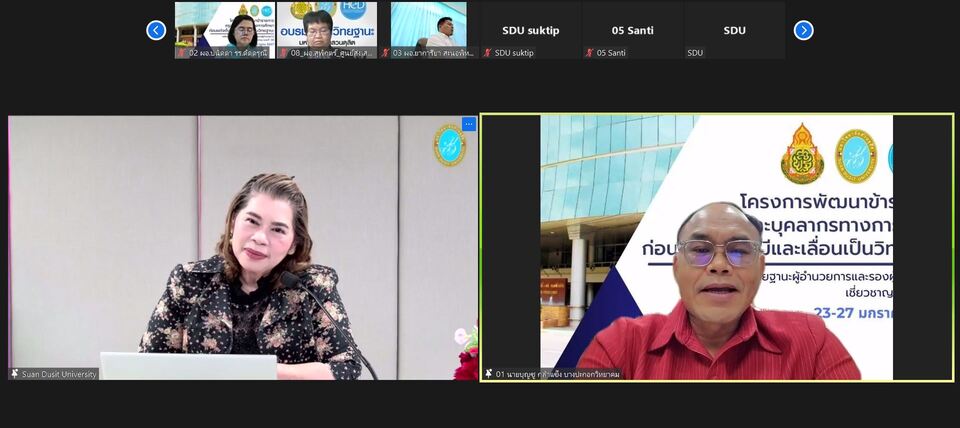Select participant 08 video thumbnail
Viewport: 960px width, 428px height.
click(327, 30)
